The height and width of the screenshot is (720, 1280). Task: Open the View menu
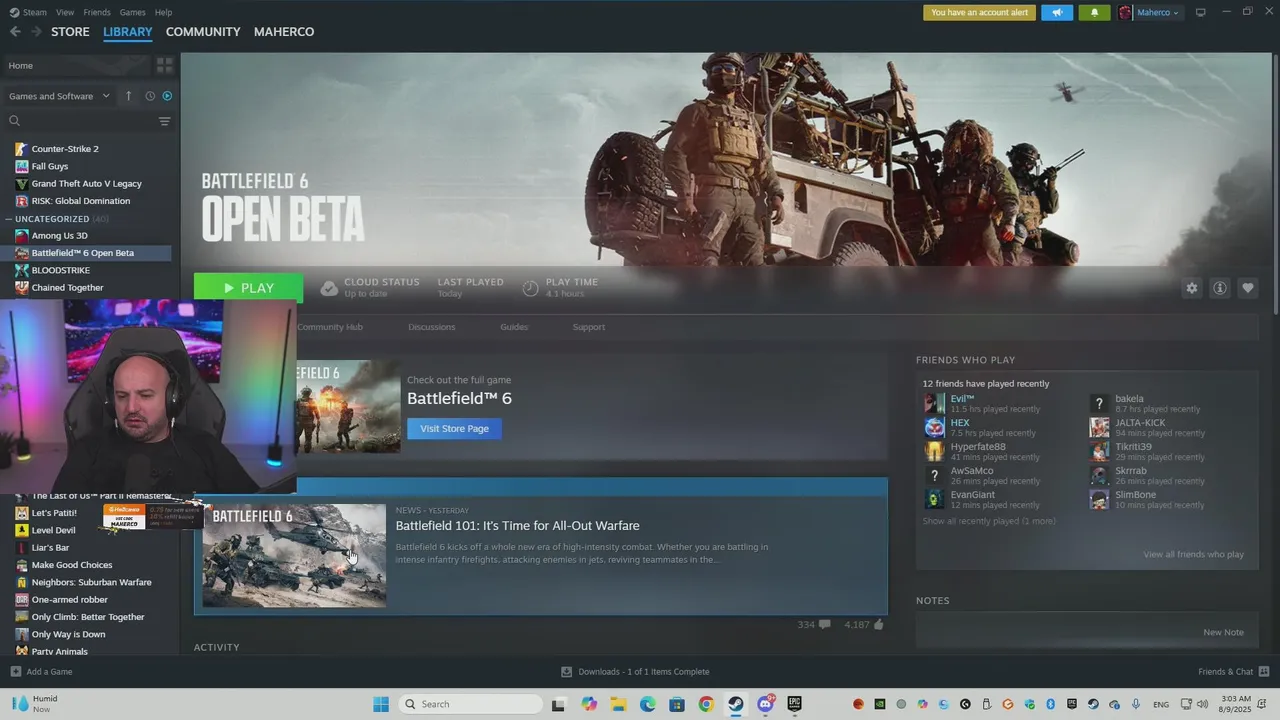pyautogui.click(x=65, y=12)
